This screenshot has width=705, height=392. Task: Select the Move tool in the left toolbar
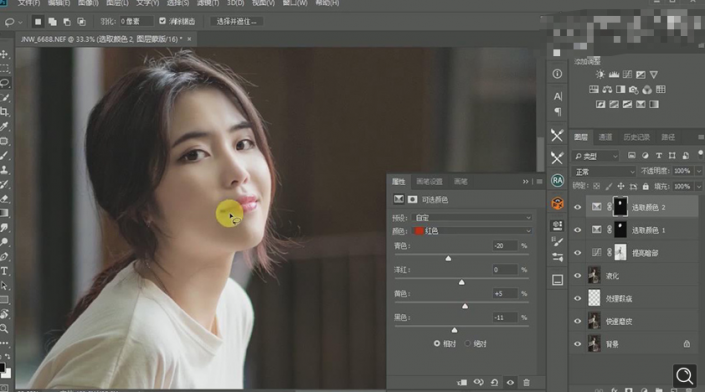[4, 54]
